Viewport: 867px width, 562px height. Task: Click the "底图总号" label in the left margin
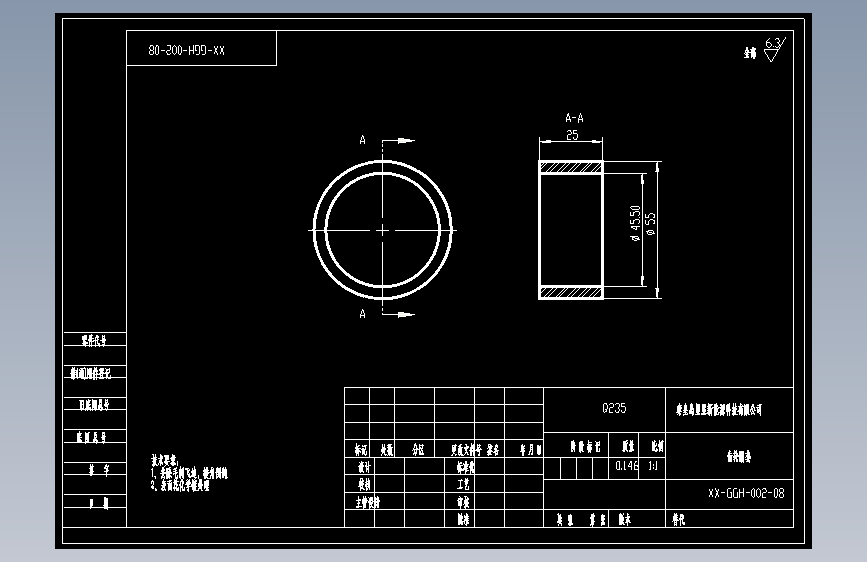(x=91, y=438)
